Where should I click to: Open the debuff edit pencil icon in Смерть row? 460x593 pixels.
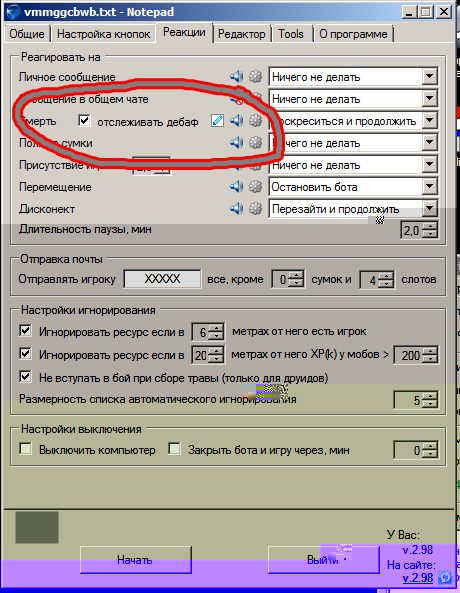(217, 121)
